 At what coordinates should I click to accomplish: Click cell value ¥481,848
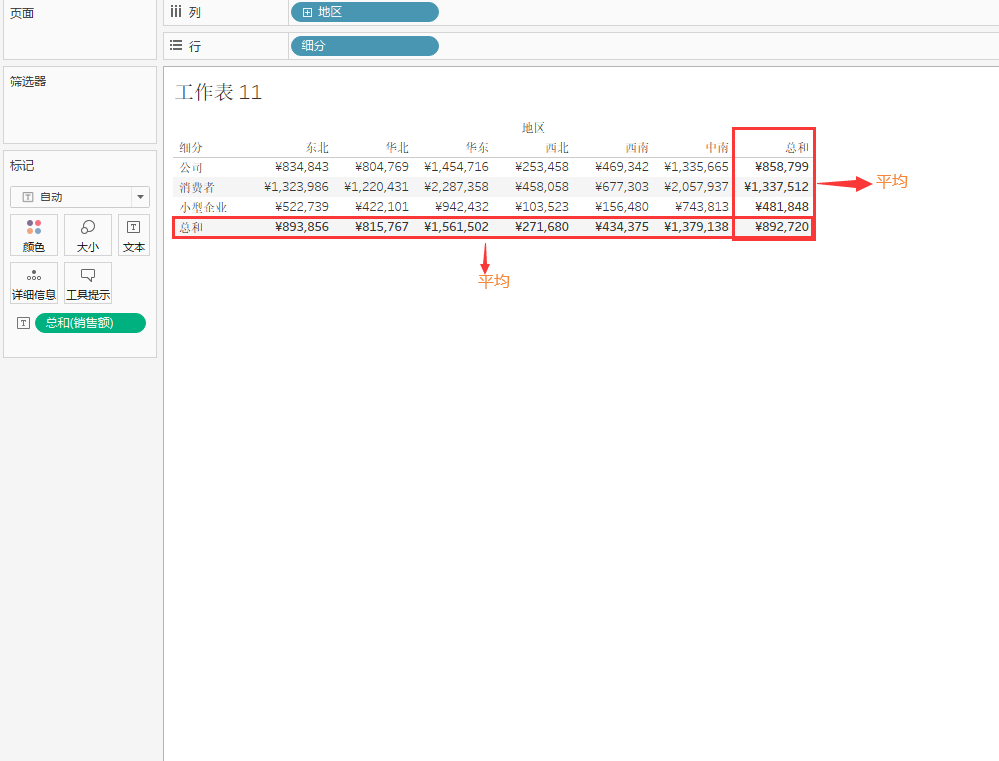click(782, 207)
